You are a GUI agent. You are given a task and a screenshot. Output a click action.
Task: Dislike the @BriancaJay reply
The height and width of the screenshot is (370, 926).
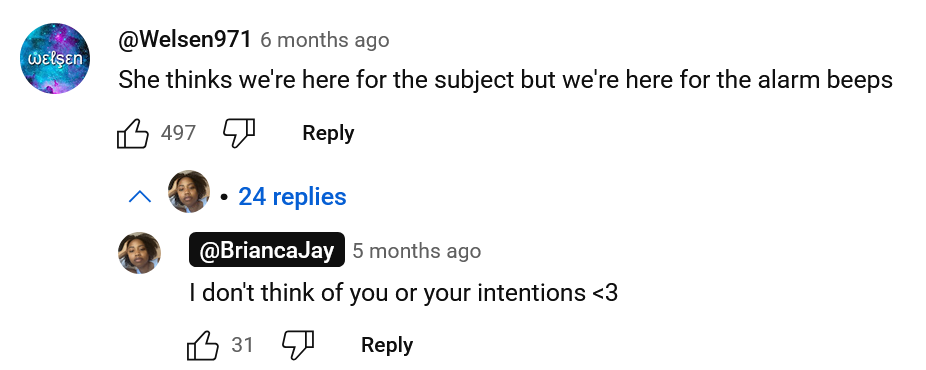tap(297, 345)
